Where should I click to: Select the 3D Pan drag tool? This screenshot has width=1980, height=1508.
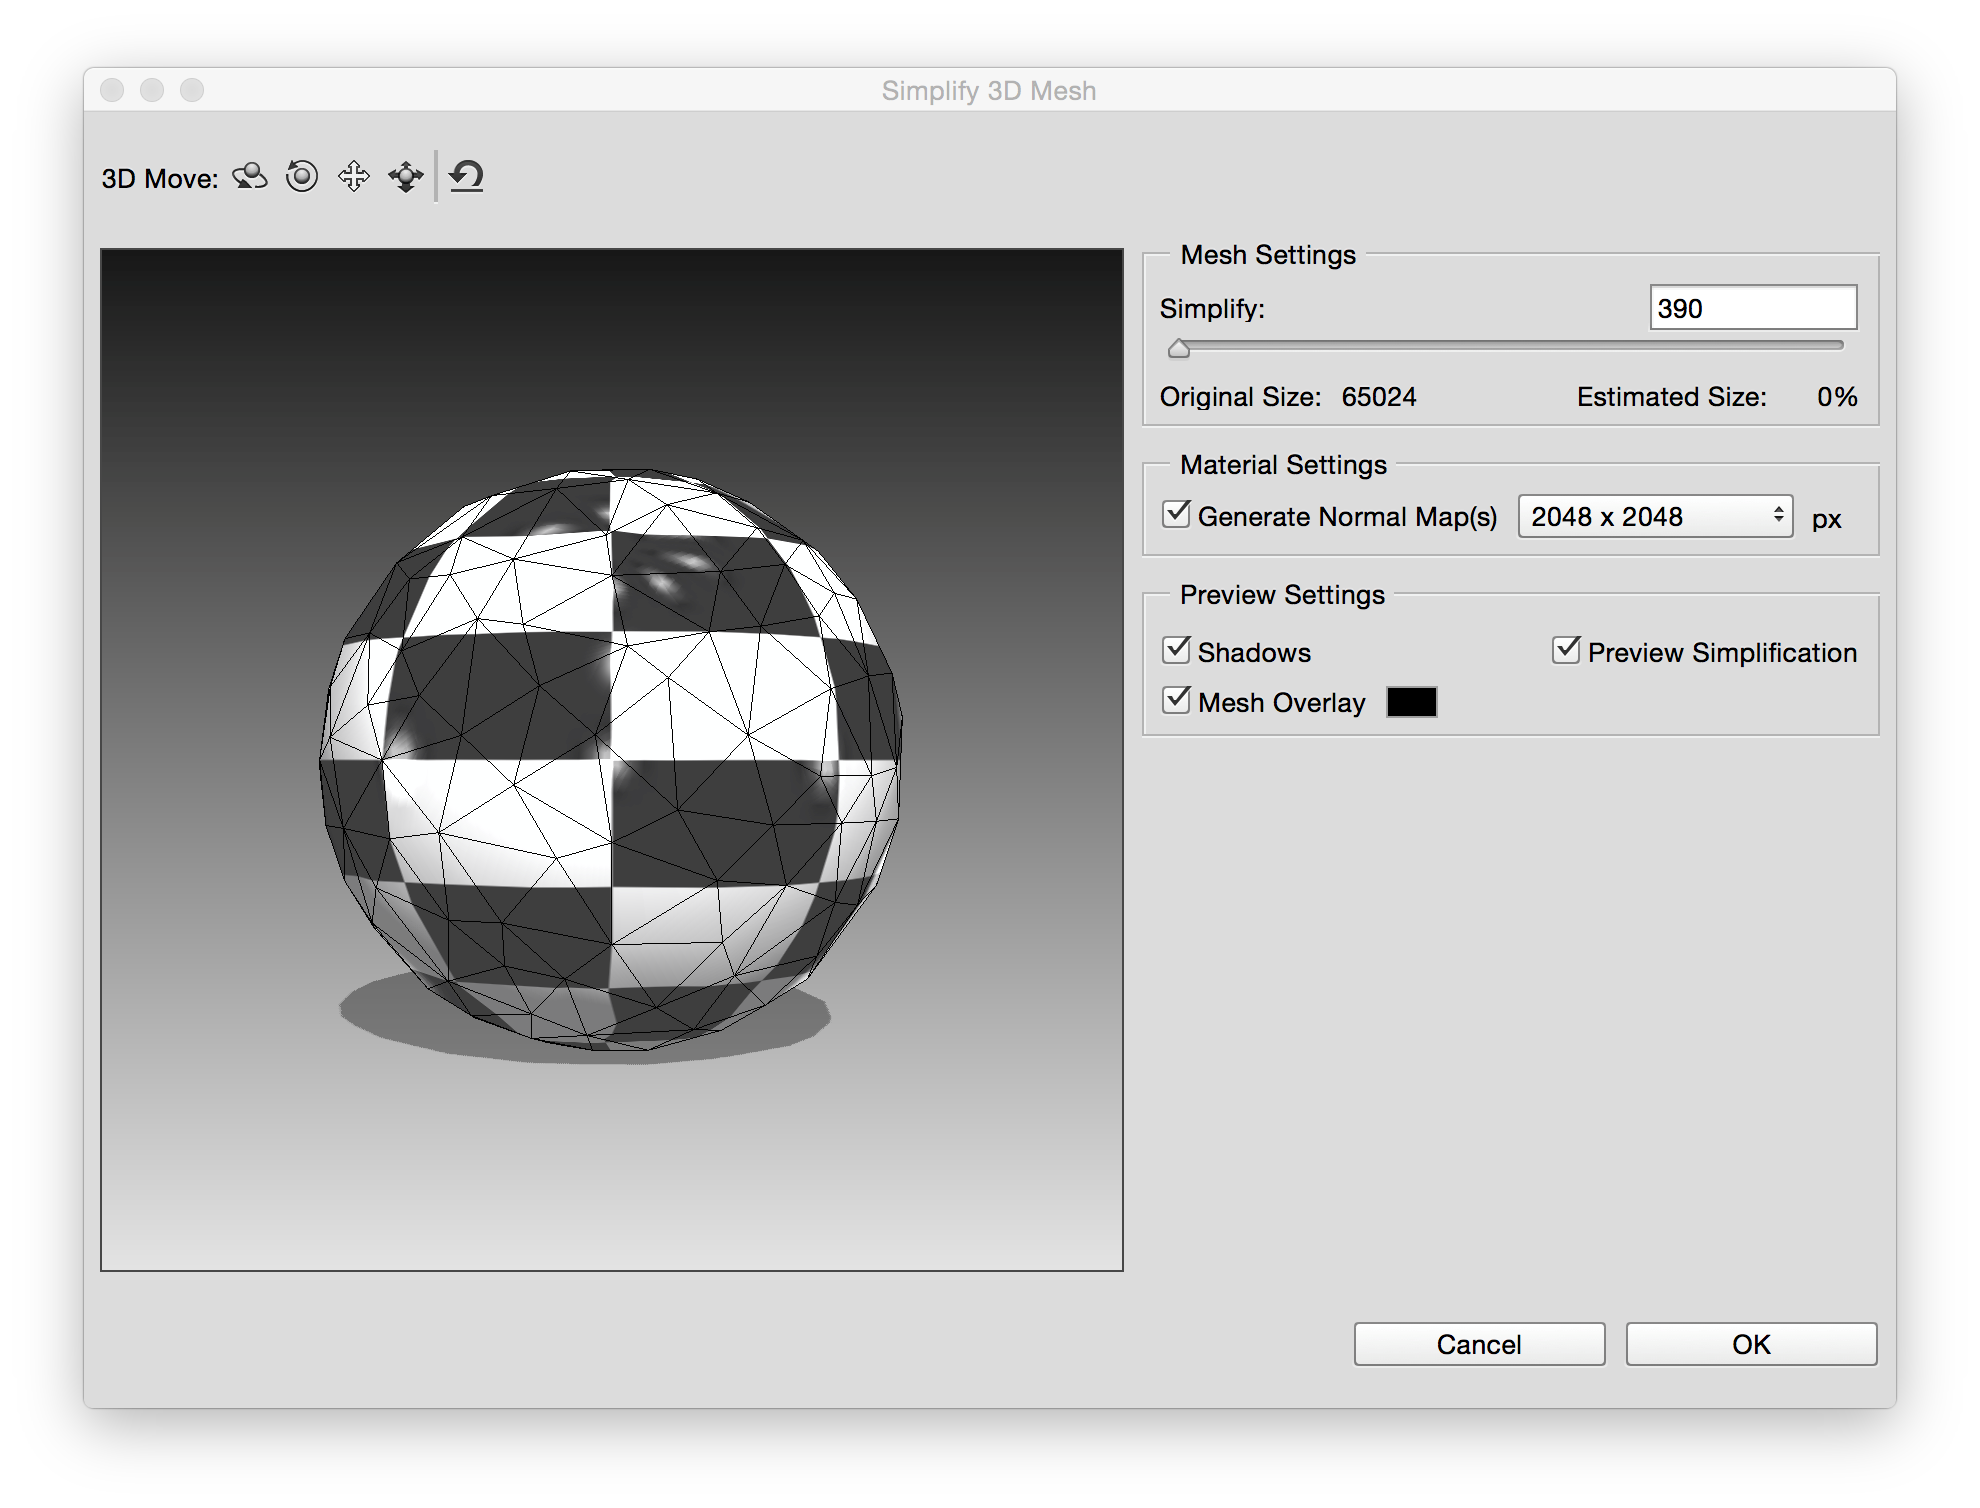(353, 177)
